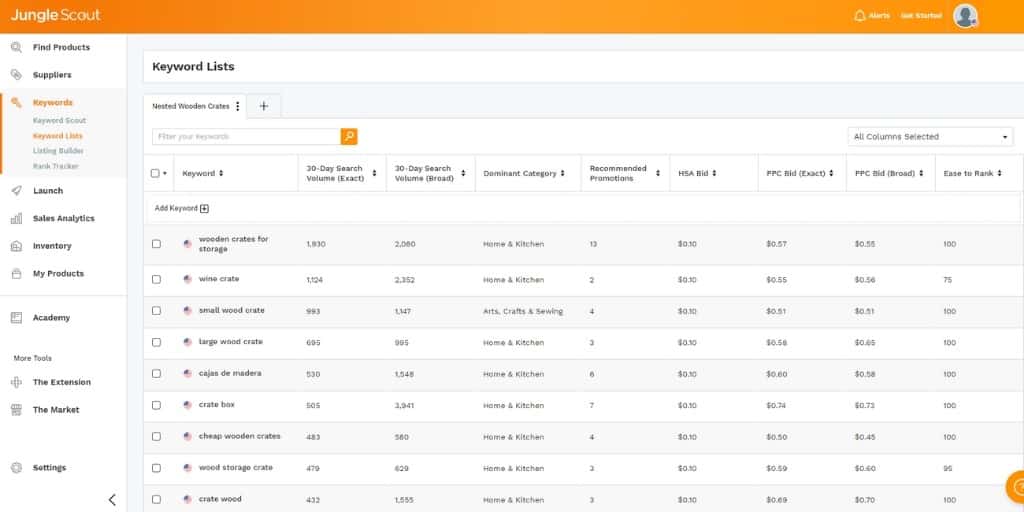Add a new keyword list tab with plus
Image resolution: width=1024 pixels, height=512 pixels.
tap(264, 106)
